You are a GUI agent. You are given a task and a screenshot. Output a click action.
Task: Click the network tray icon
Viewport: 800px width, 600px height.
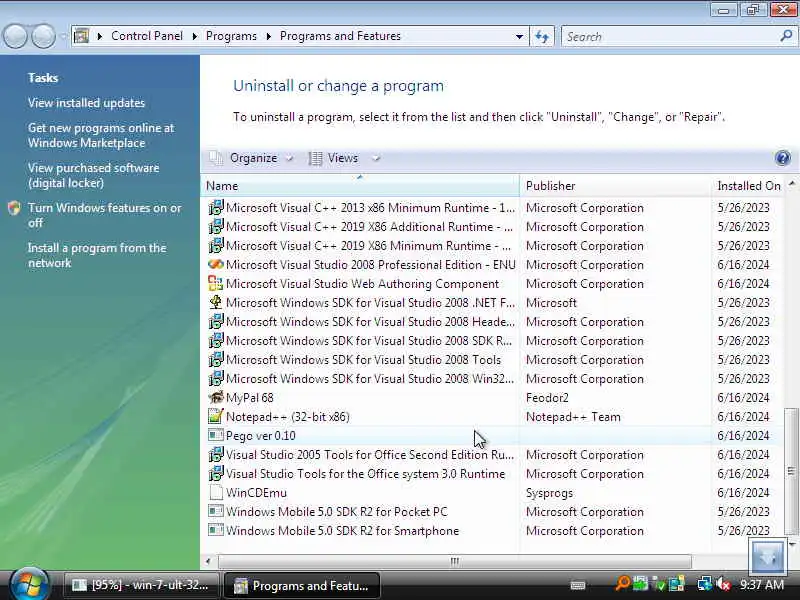(x=704, y=584)
